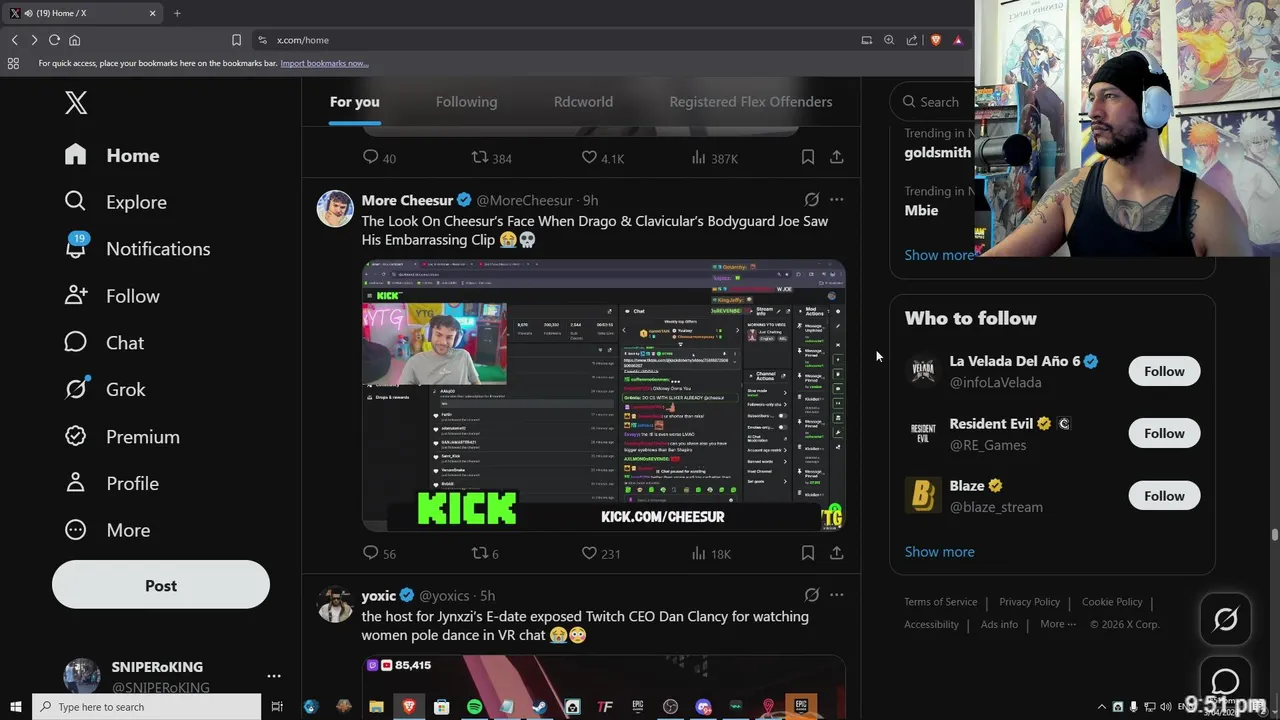The width and height of the screenshot is (1280, 720).
Task: Open floating Grok button
Action: [x=1225, y=620]
